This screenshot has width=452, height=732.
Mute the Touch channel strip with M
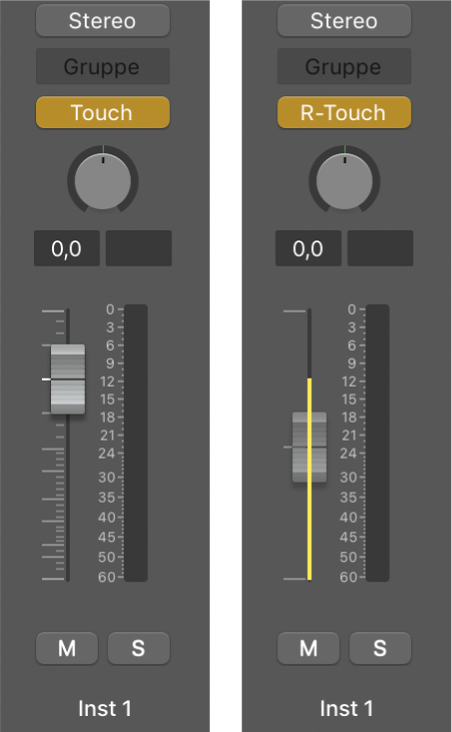point(67,648)
